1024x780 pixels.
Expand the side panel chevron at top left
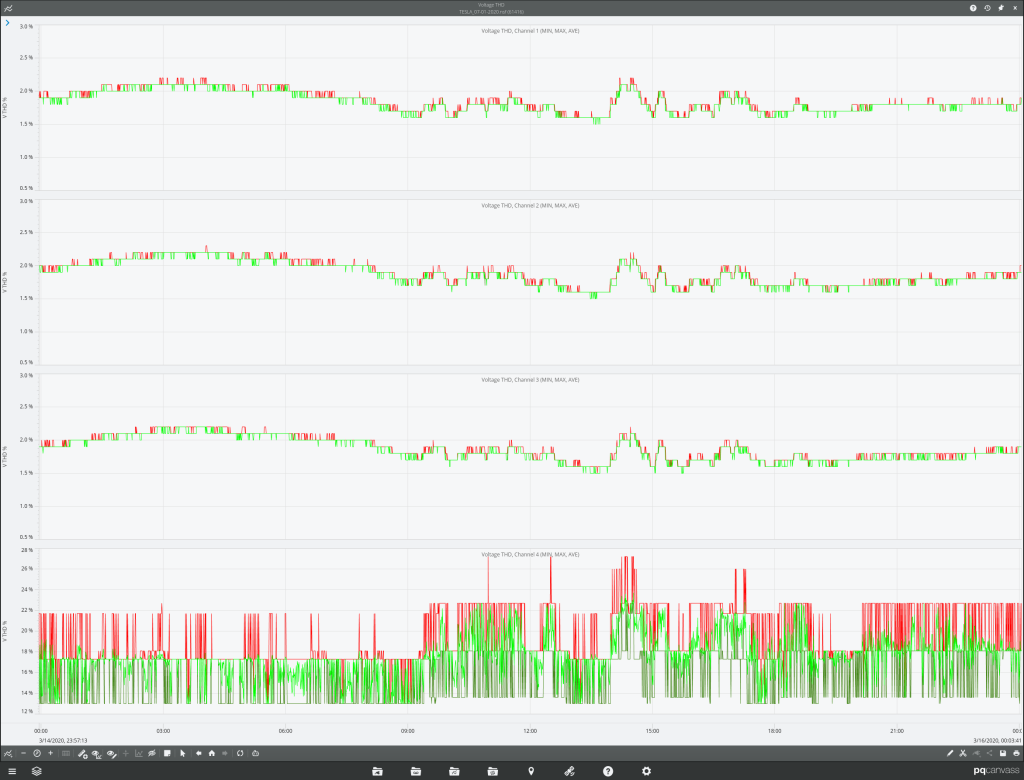pos(8,22)
